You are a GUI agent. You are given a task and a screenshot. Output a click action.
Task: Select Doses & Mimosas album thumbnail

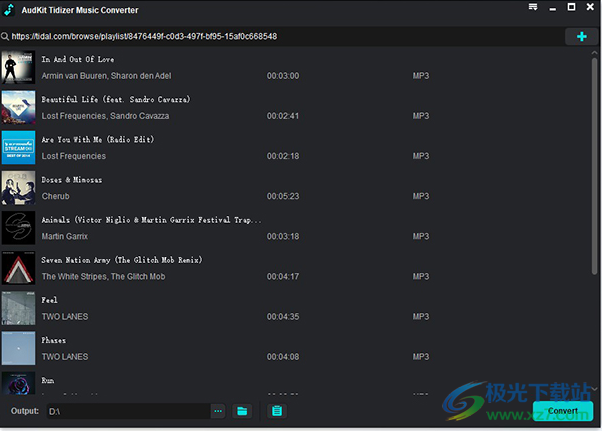pos(18,188)
